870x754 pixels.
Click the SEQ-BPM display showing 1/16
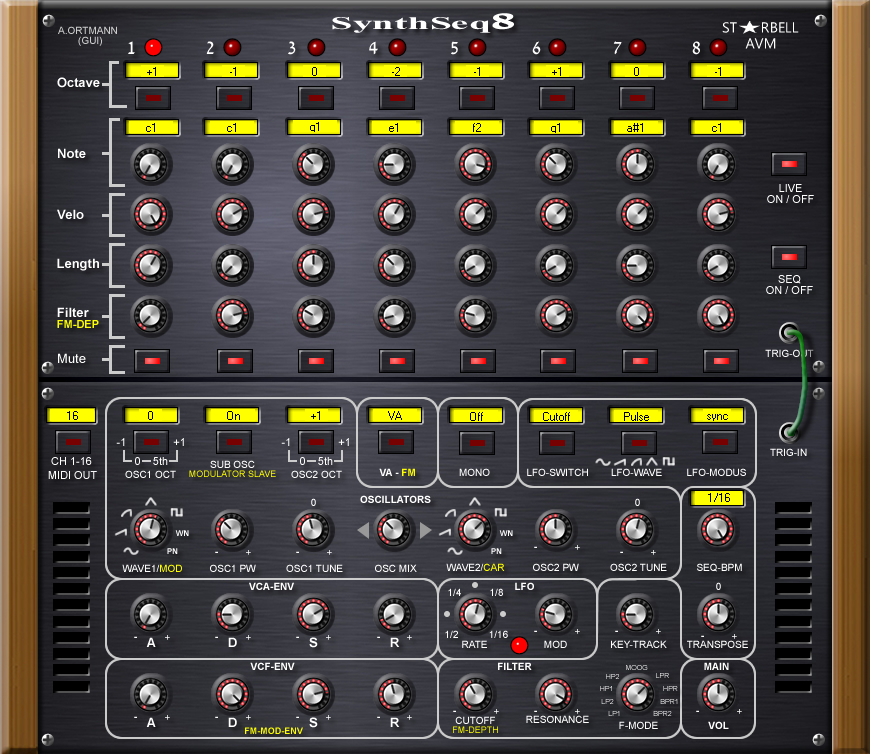click(x=719, y=498)
